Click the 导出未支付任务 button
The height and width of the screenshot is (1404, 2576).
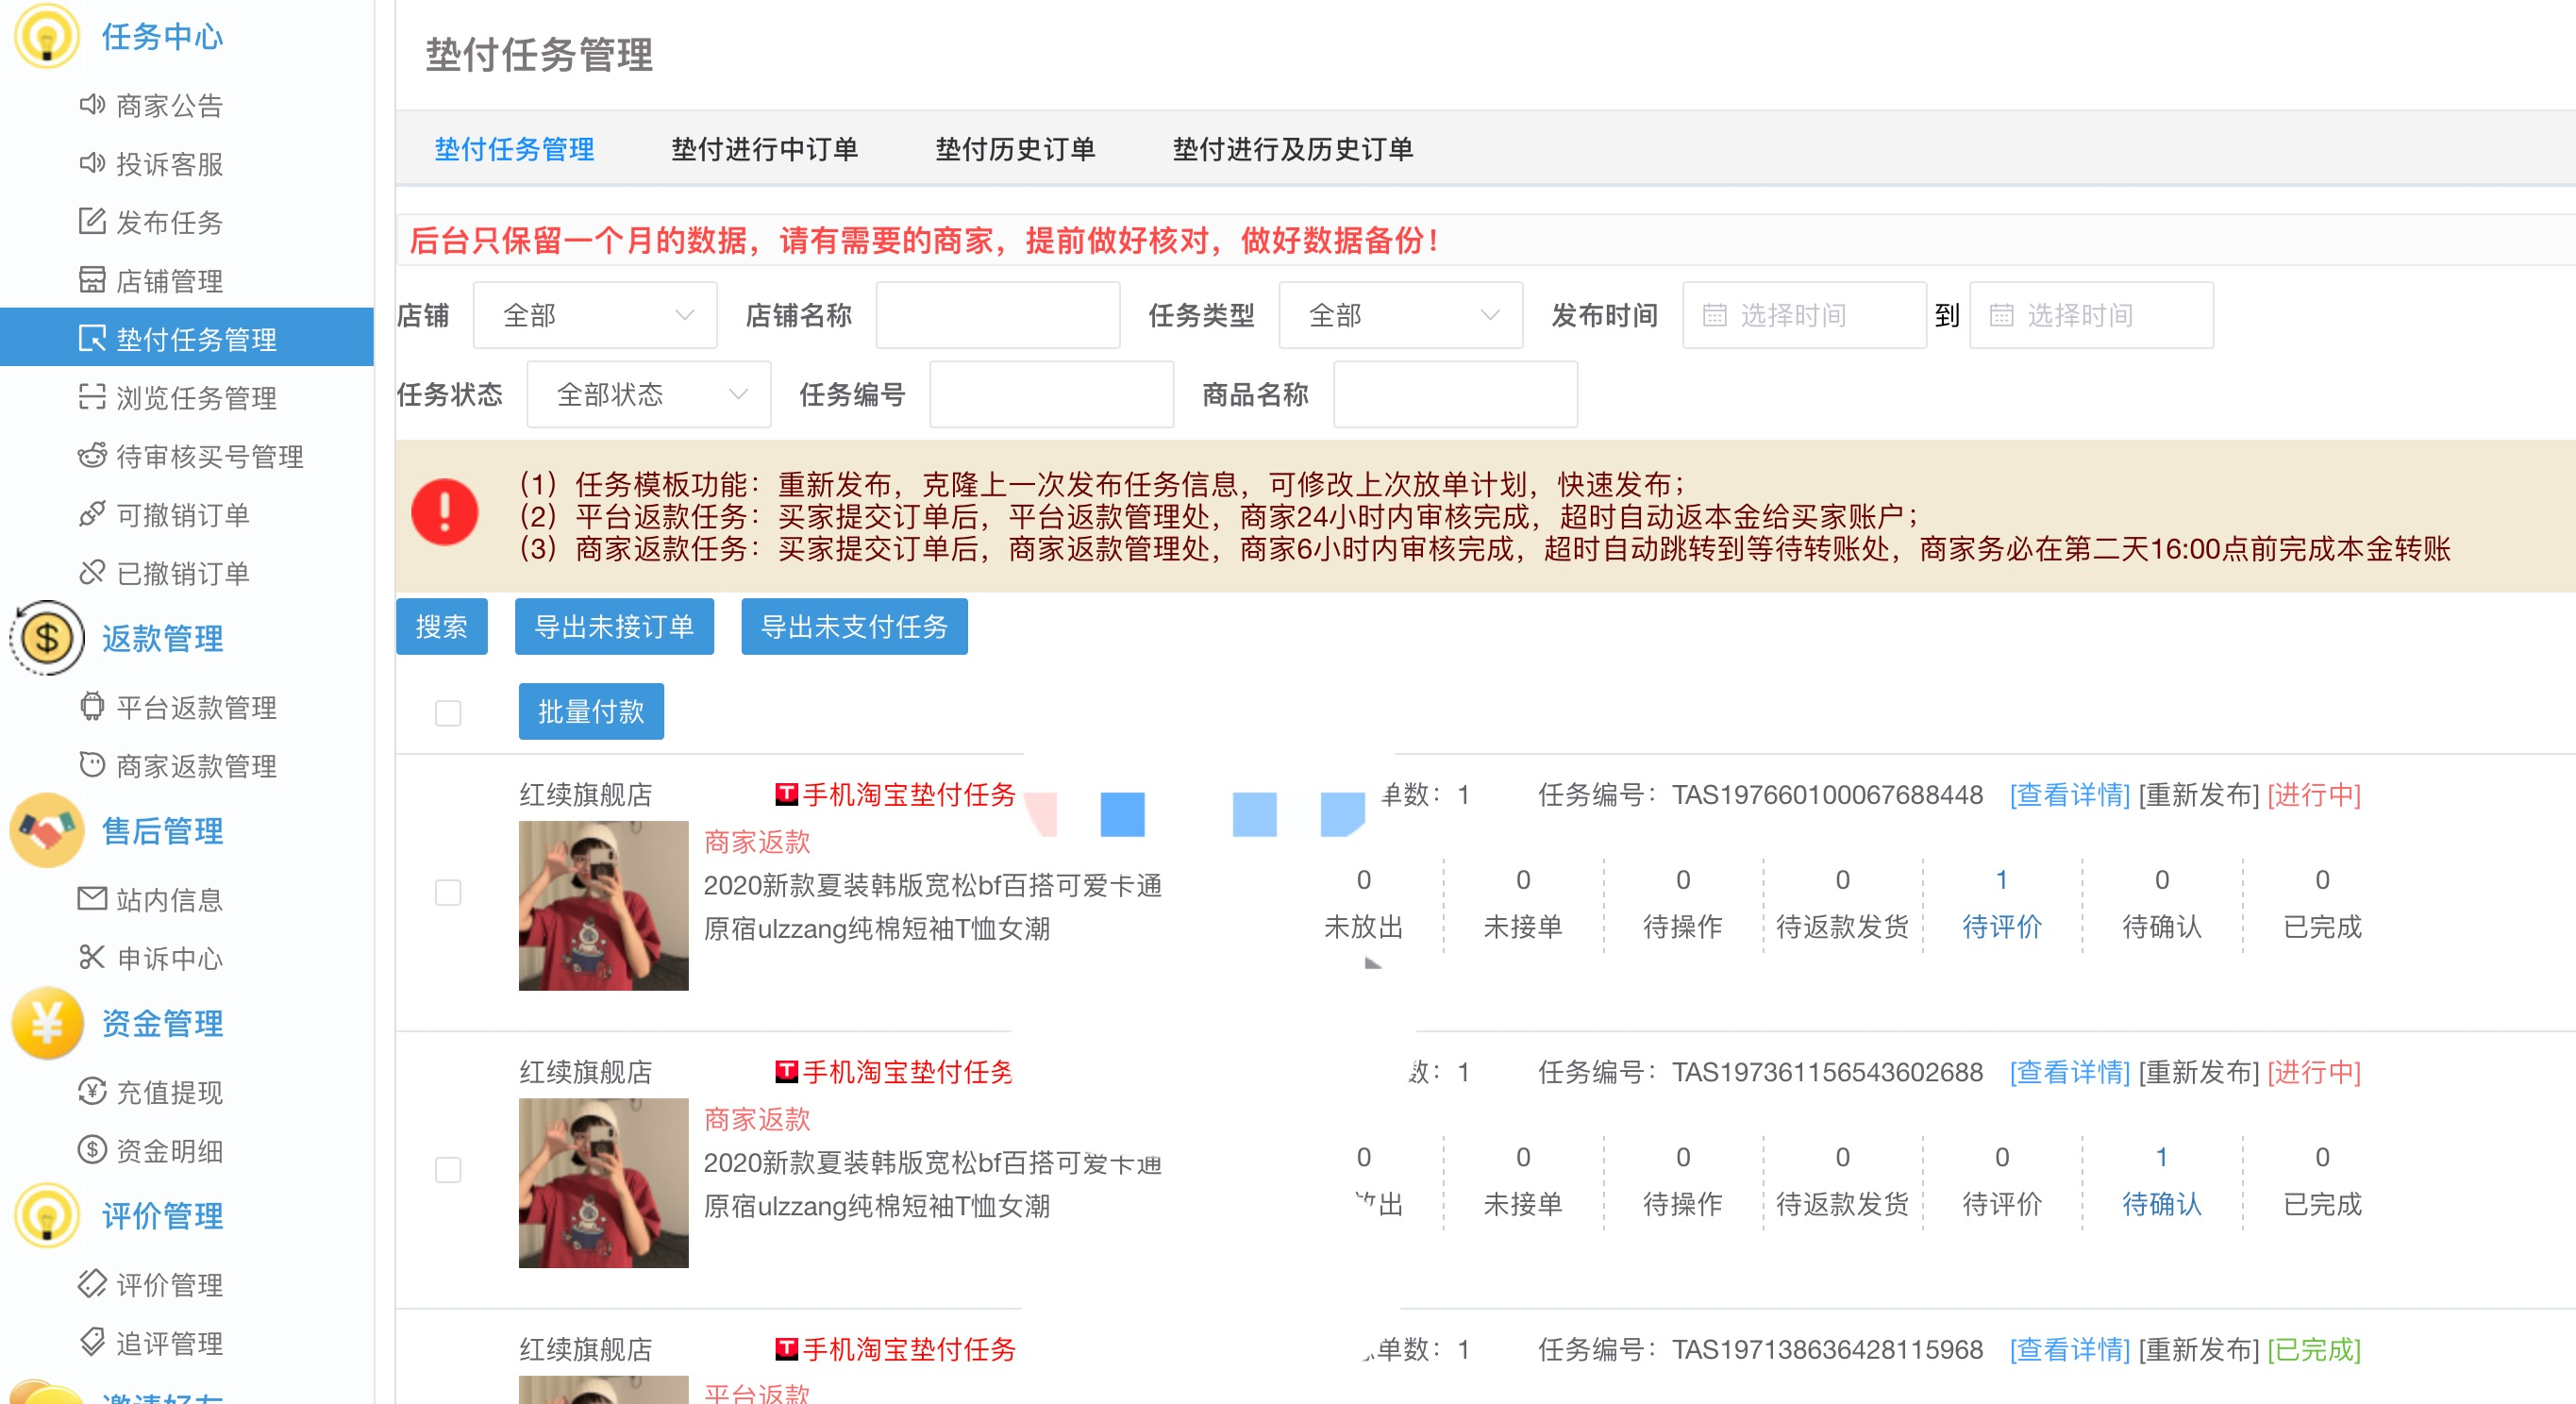coord(854,627)
